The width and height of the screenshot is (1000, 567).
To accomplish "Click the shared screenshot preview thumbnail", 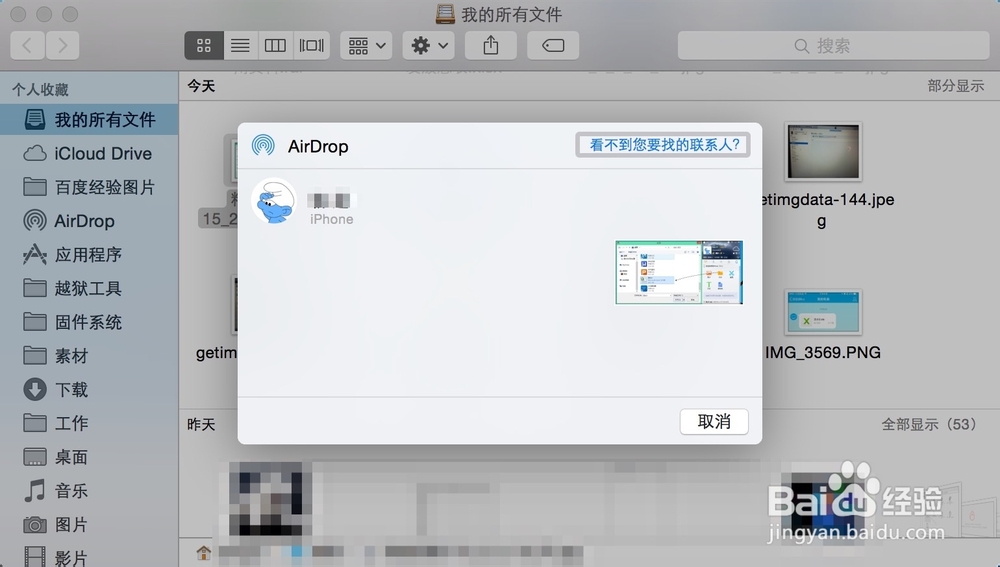I will point(679,272).
